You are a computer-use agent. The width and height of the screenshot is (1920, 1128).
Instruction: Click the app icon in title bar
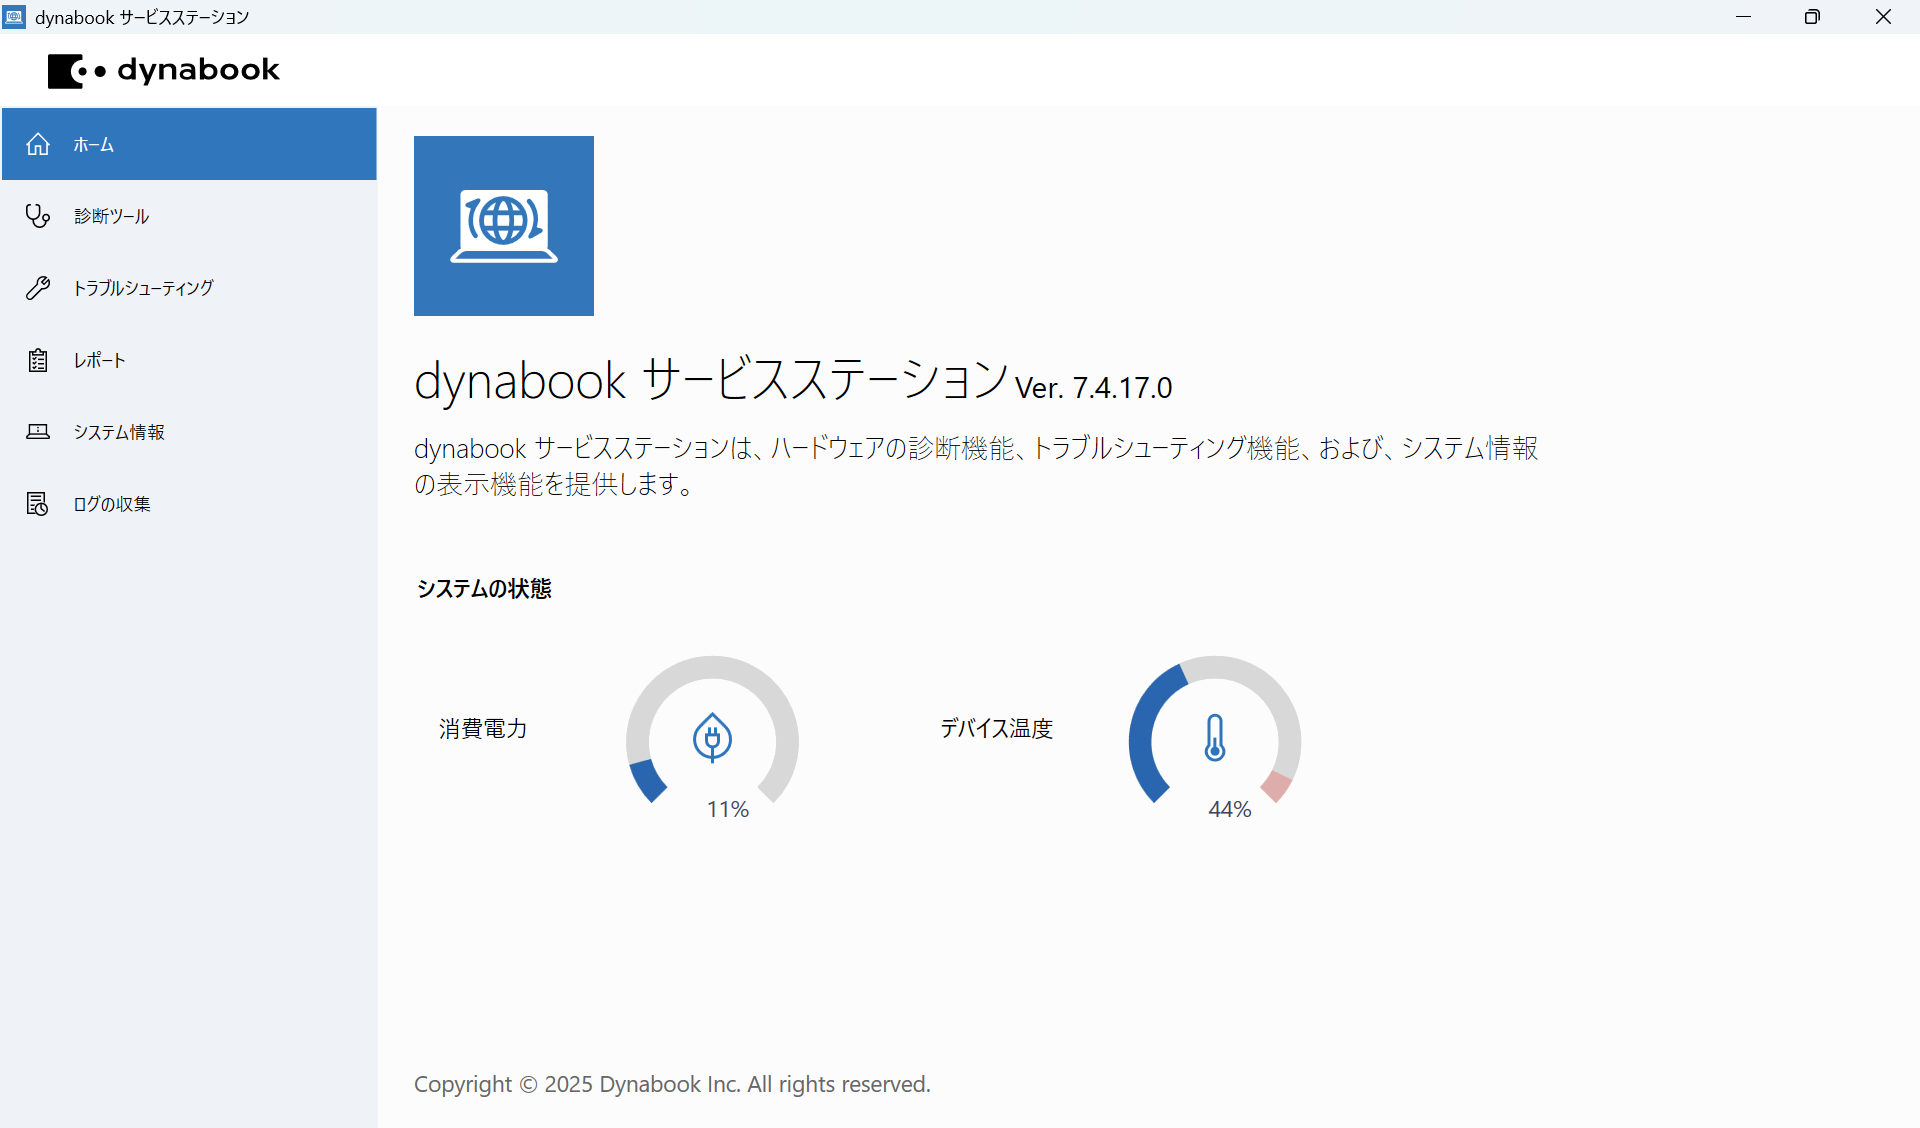15,17
